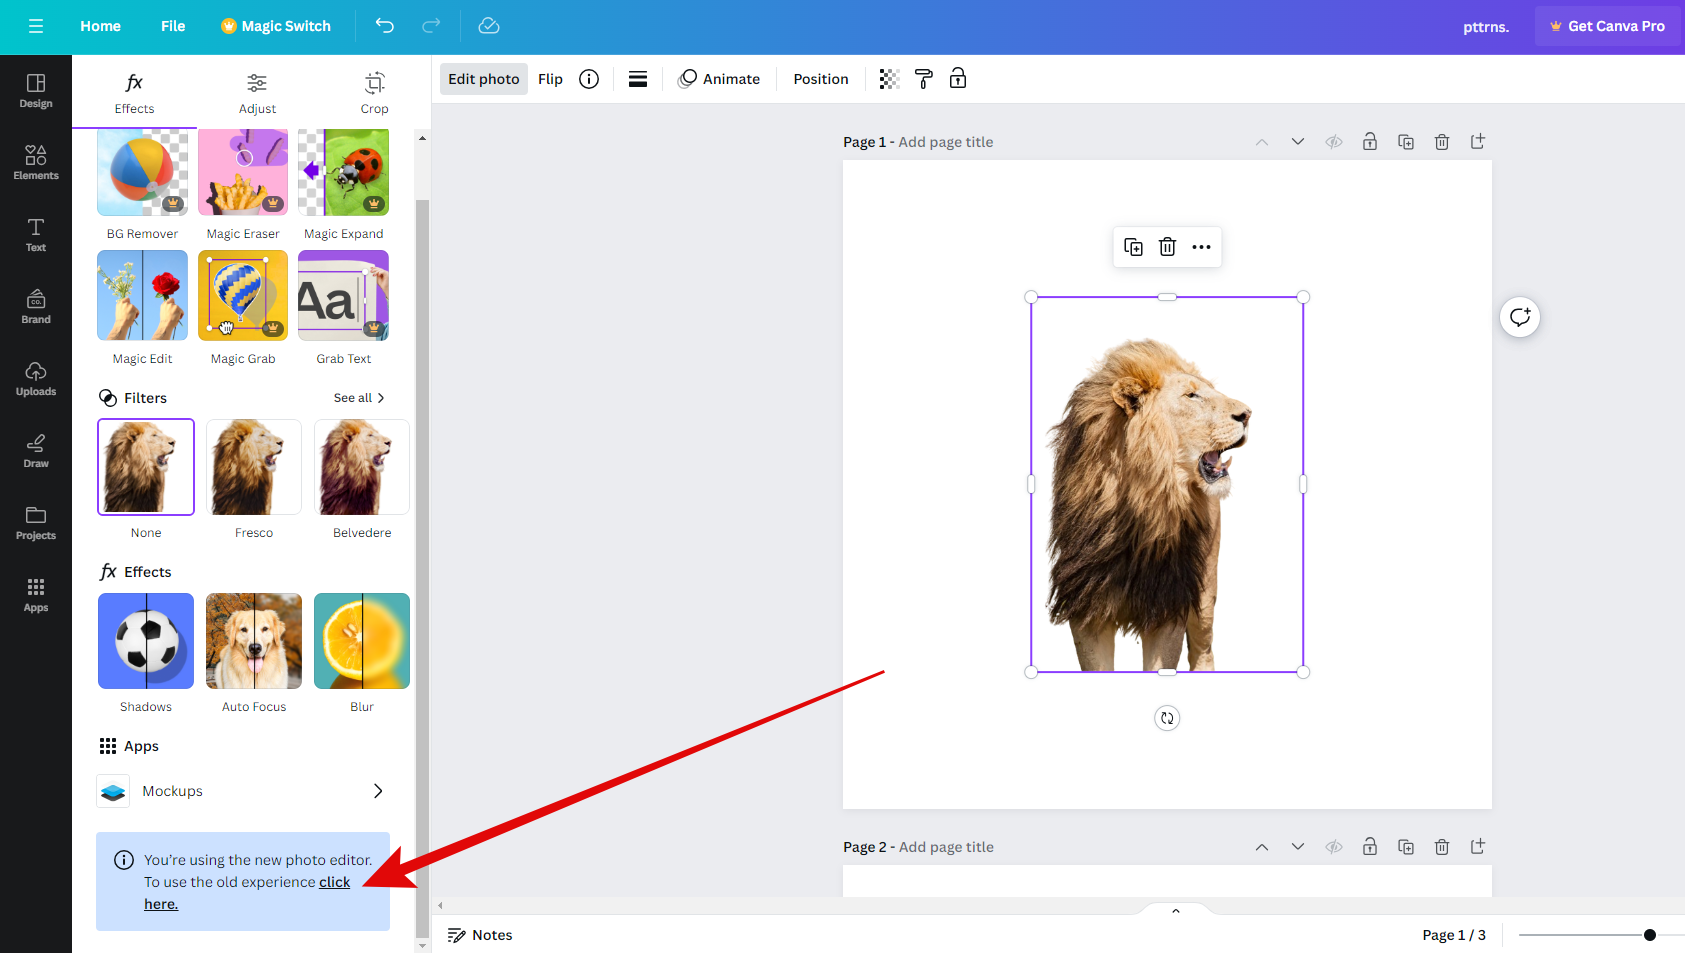Flip the image
Viewport: 1685px width, 953px height.
tap(550, 79)
